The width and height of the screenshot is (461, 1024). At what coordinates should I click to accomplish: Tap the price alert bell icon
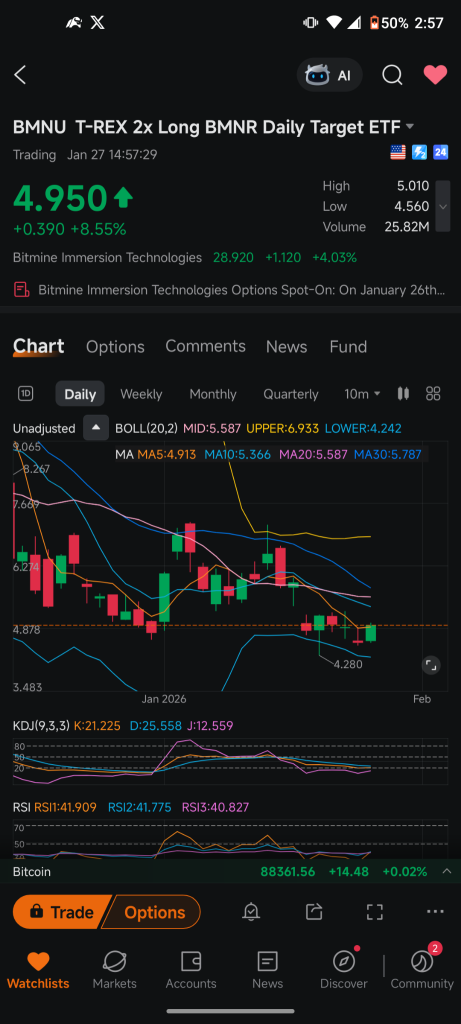click(x=251, y=912)
